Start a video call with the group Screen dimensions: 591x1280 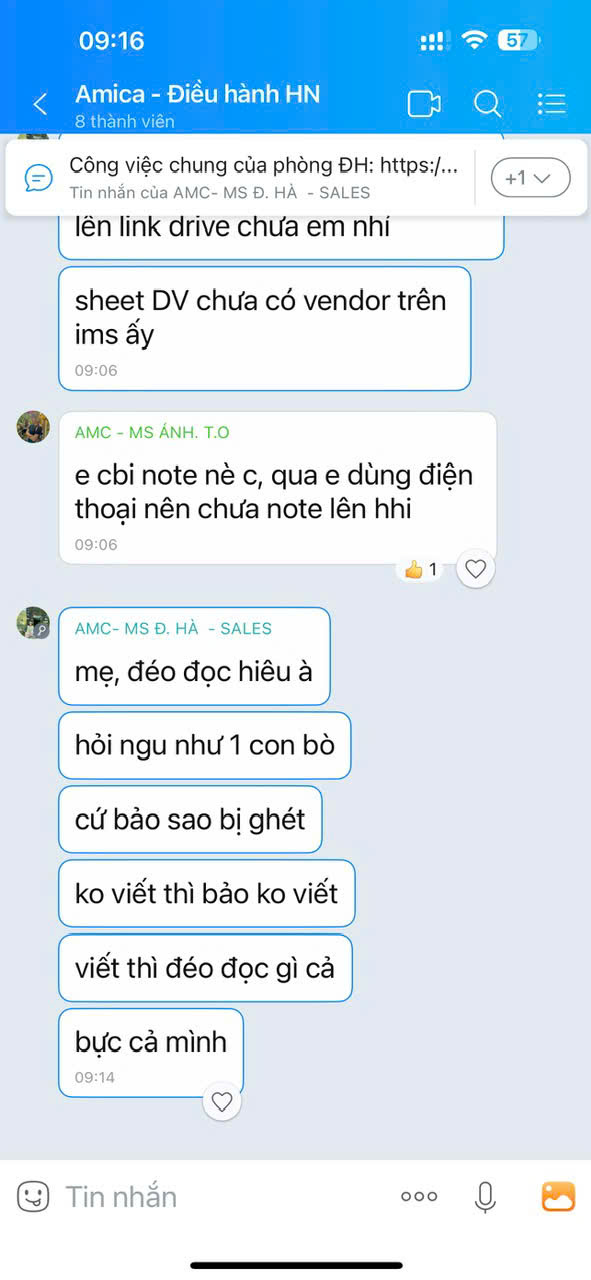tap(424, 104)
